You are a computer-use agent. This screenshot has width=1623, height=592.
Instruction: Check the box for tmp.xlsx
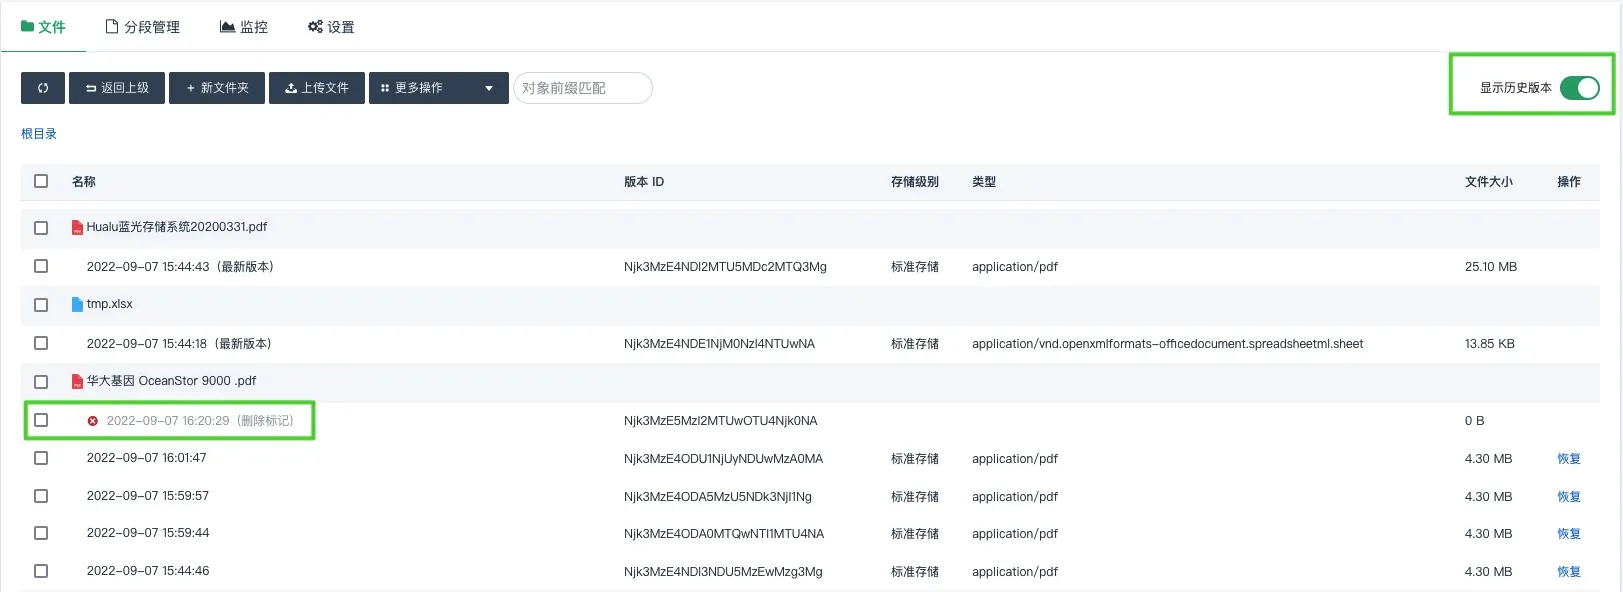coord(41,305)
